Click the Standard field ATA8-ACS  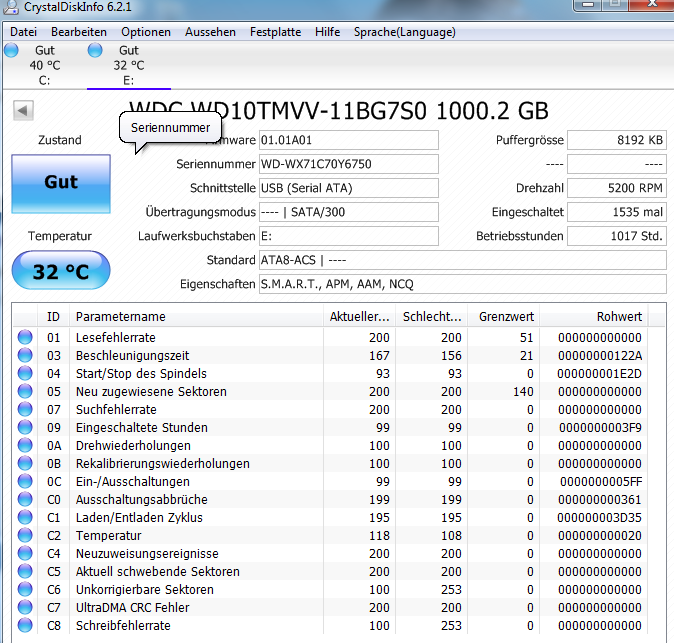(463, 260)
